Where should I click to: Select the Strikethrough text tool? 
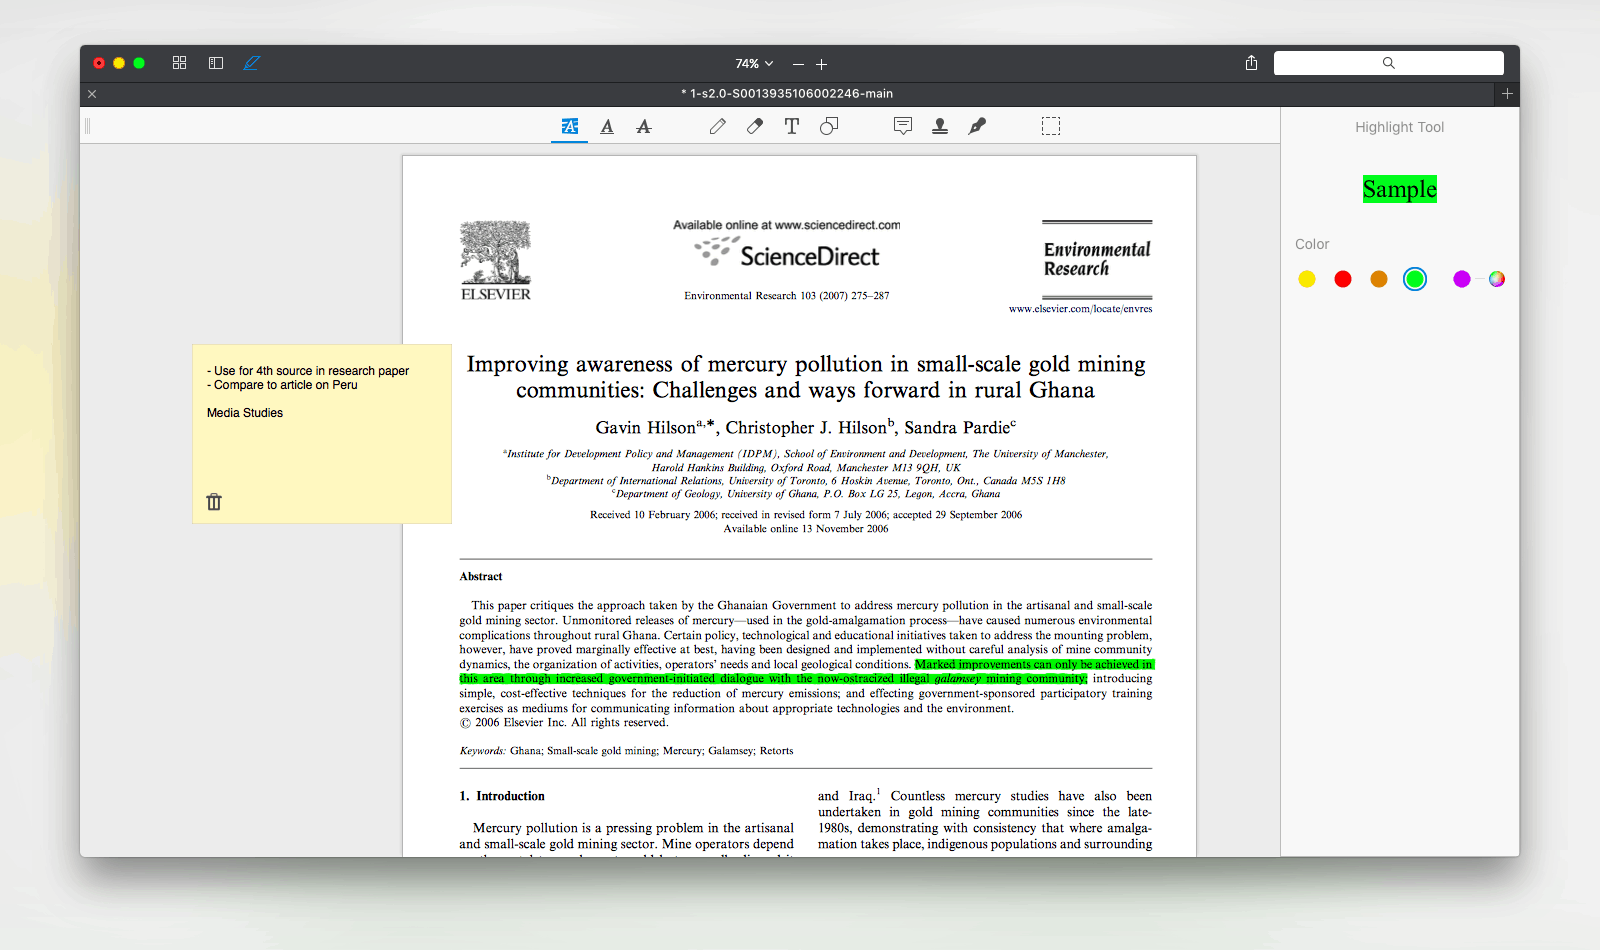pyautogui.click(x=644, y=126)
